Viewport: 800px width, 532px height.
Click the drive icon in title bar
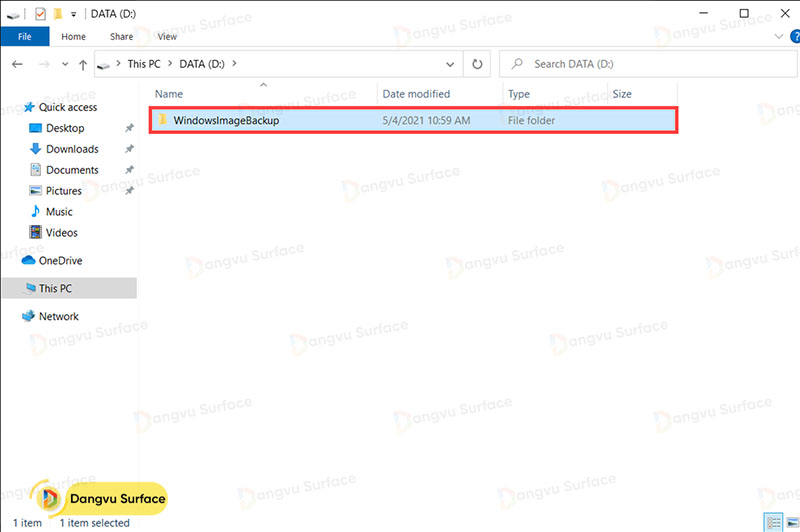point(13,15)
